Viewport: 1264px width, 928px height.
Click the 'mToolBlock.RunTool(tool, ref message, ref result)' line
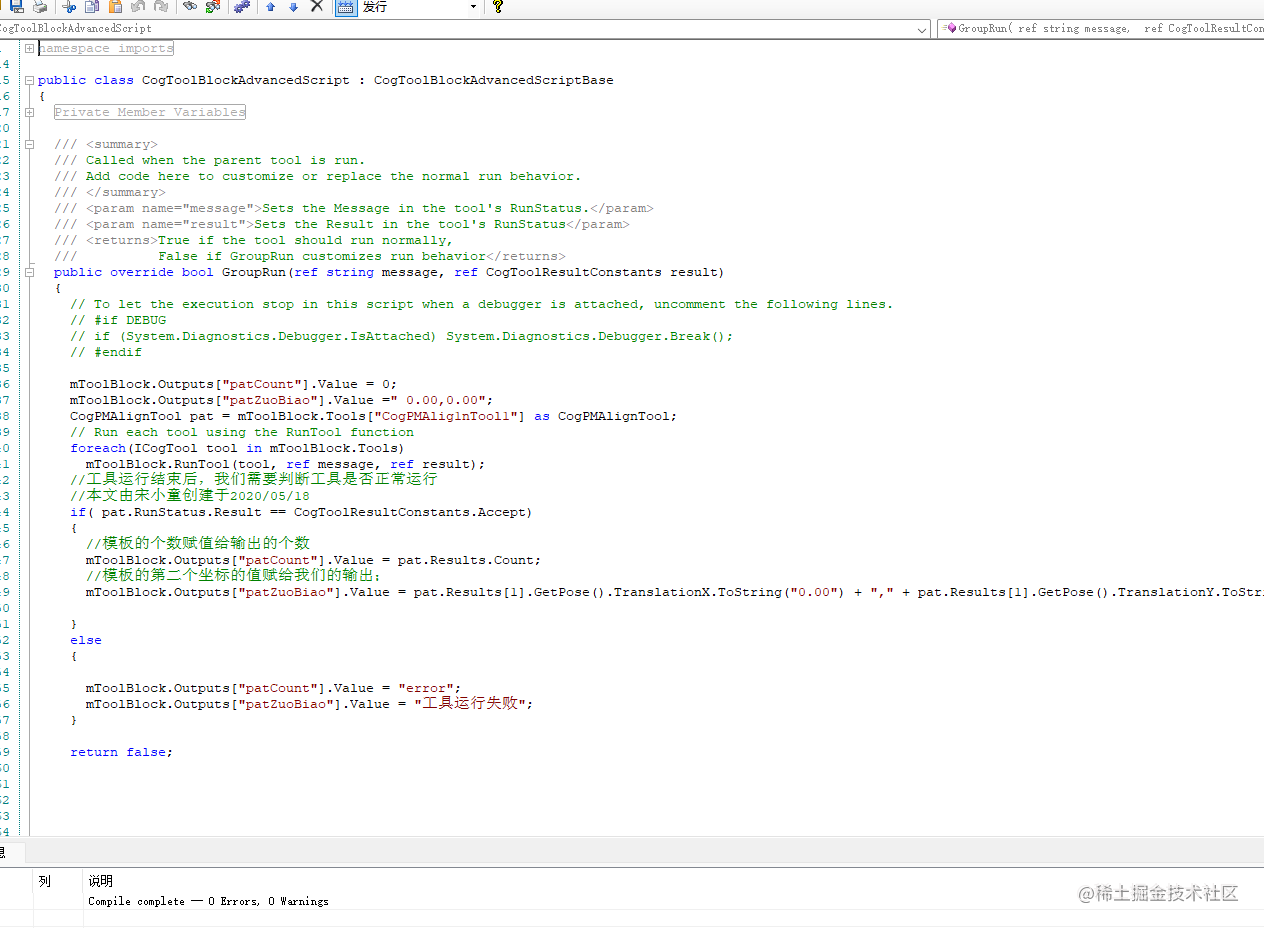coord(285,464)
